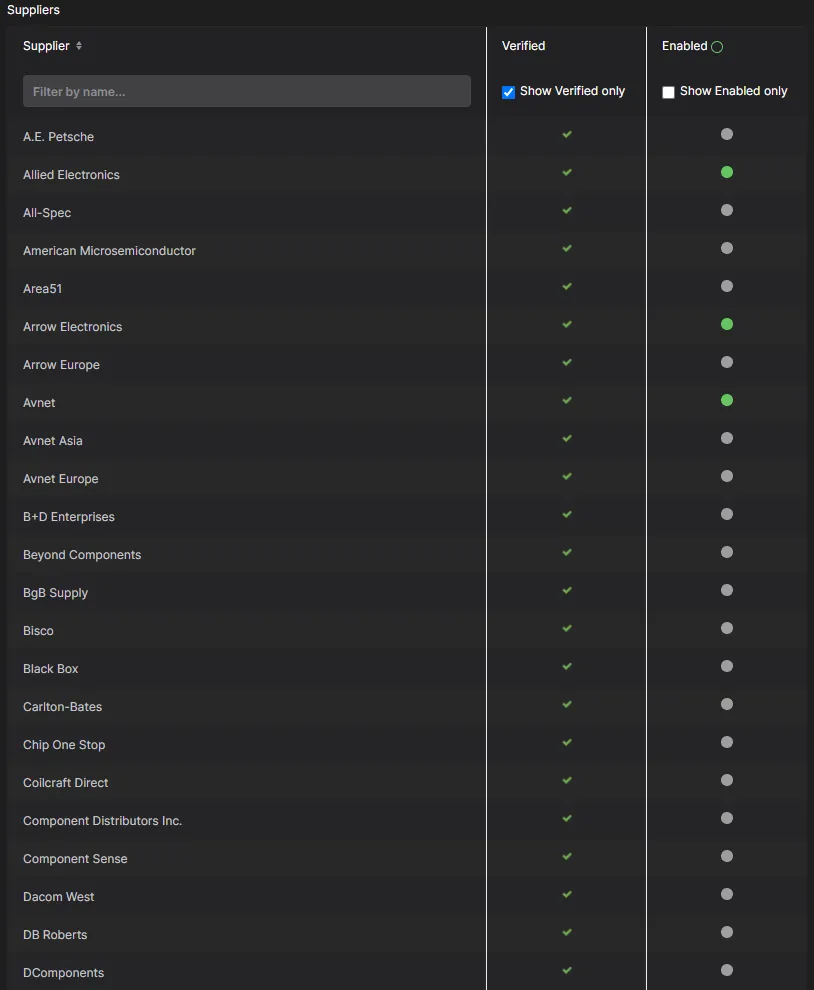The height and width of the screenshot is (990, 814).
Task: Click the Verified column header
Action: coord(524,46)
